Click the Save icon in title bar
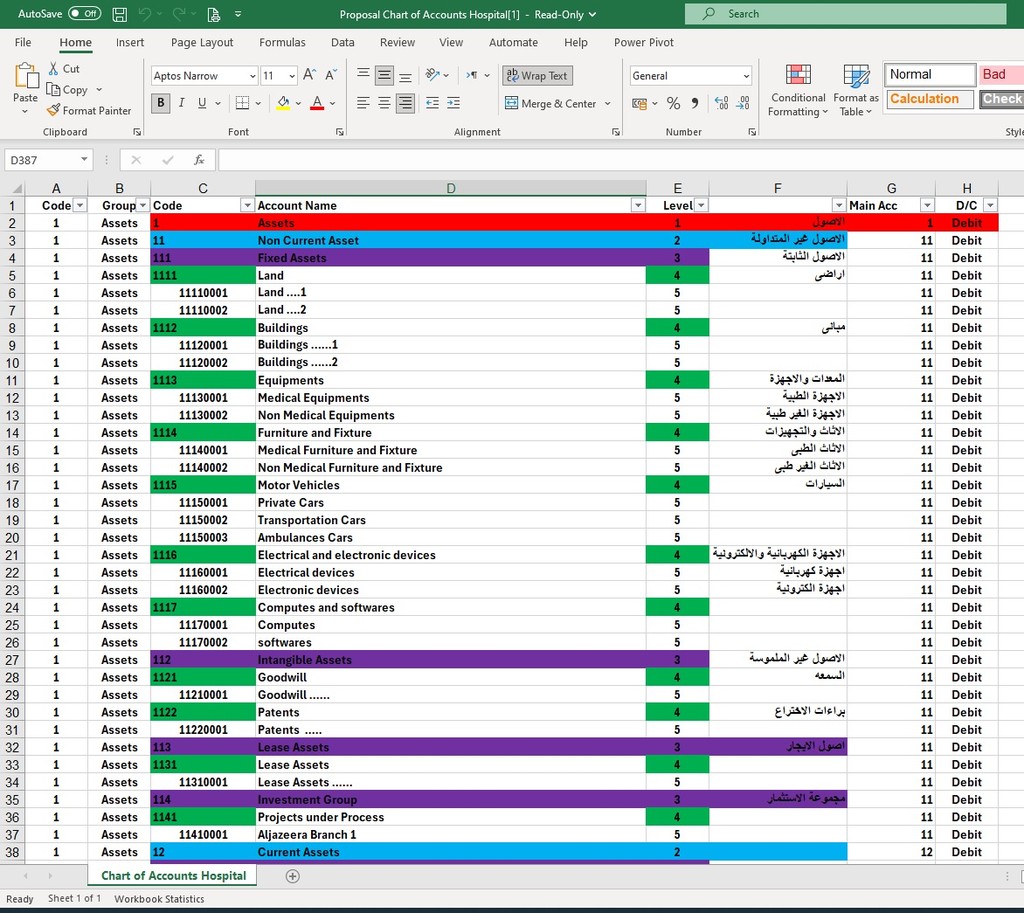Viewport: 1024px width, 913px height. [120, 14]
